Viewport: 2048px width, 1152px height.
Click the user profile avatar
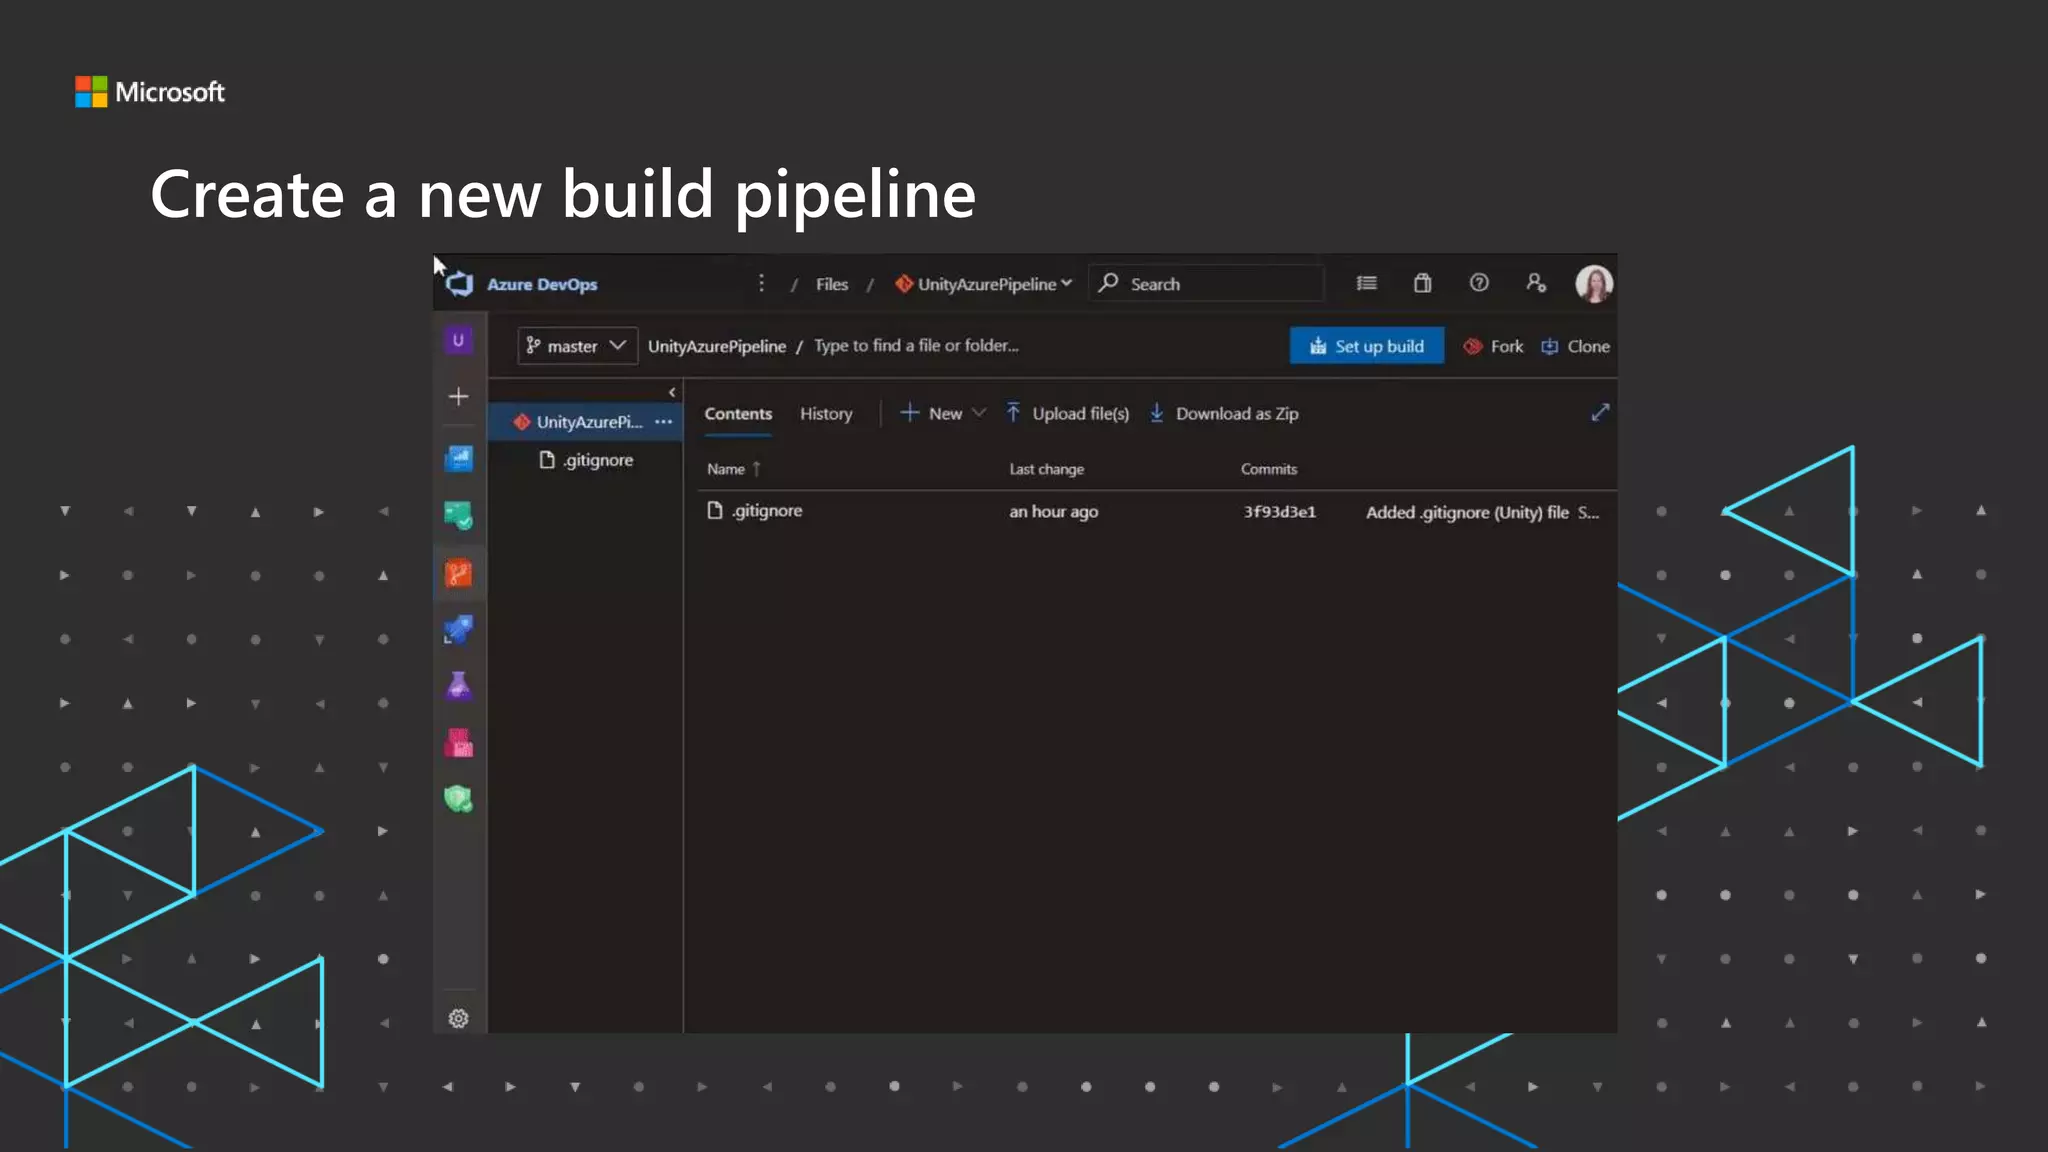tap(1594, 284)
